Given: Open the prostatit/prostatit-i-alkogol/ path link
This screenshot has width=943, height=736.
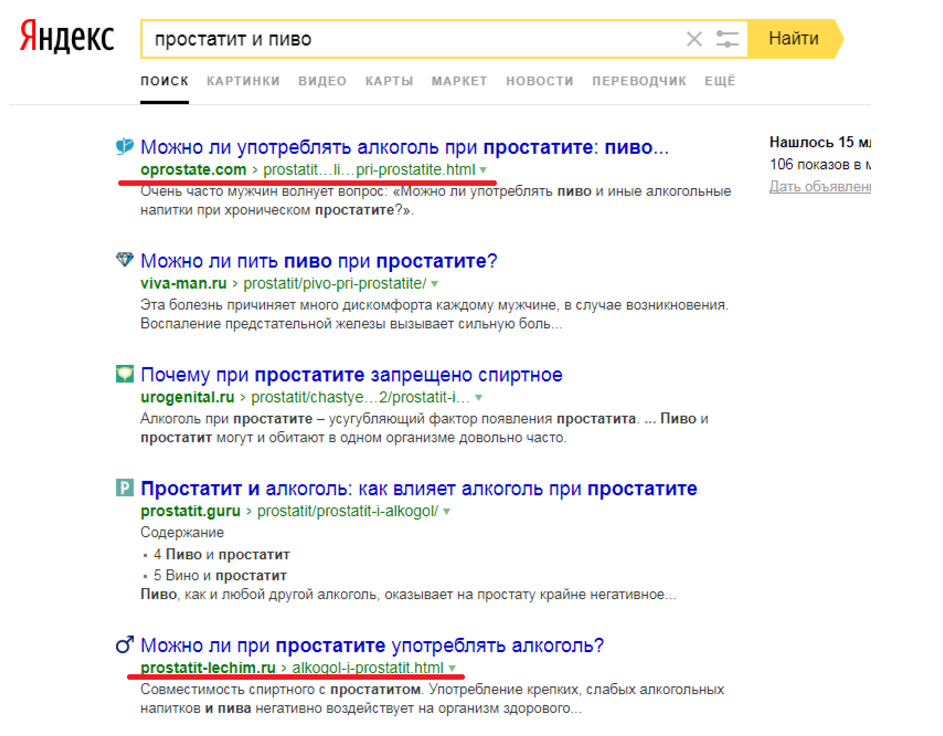Looking at the screenshot, I should coord(348,511).
